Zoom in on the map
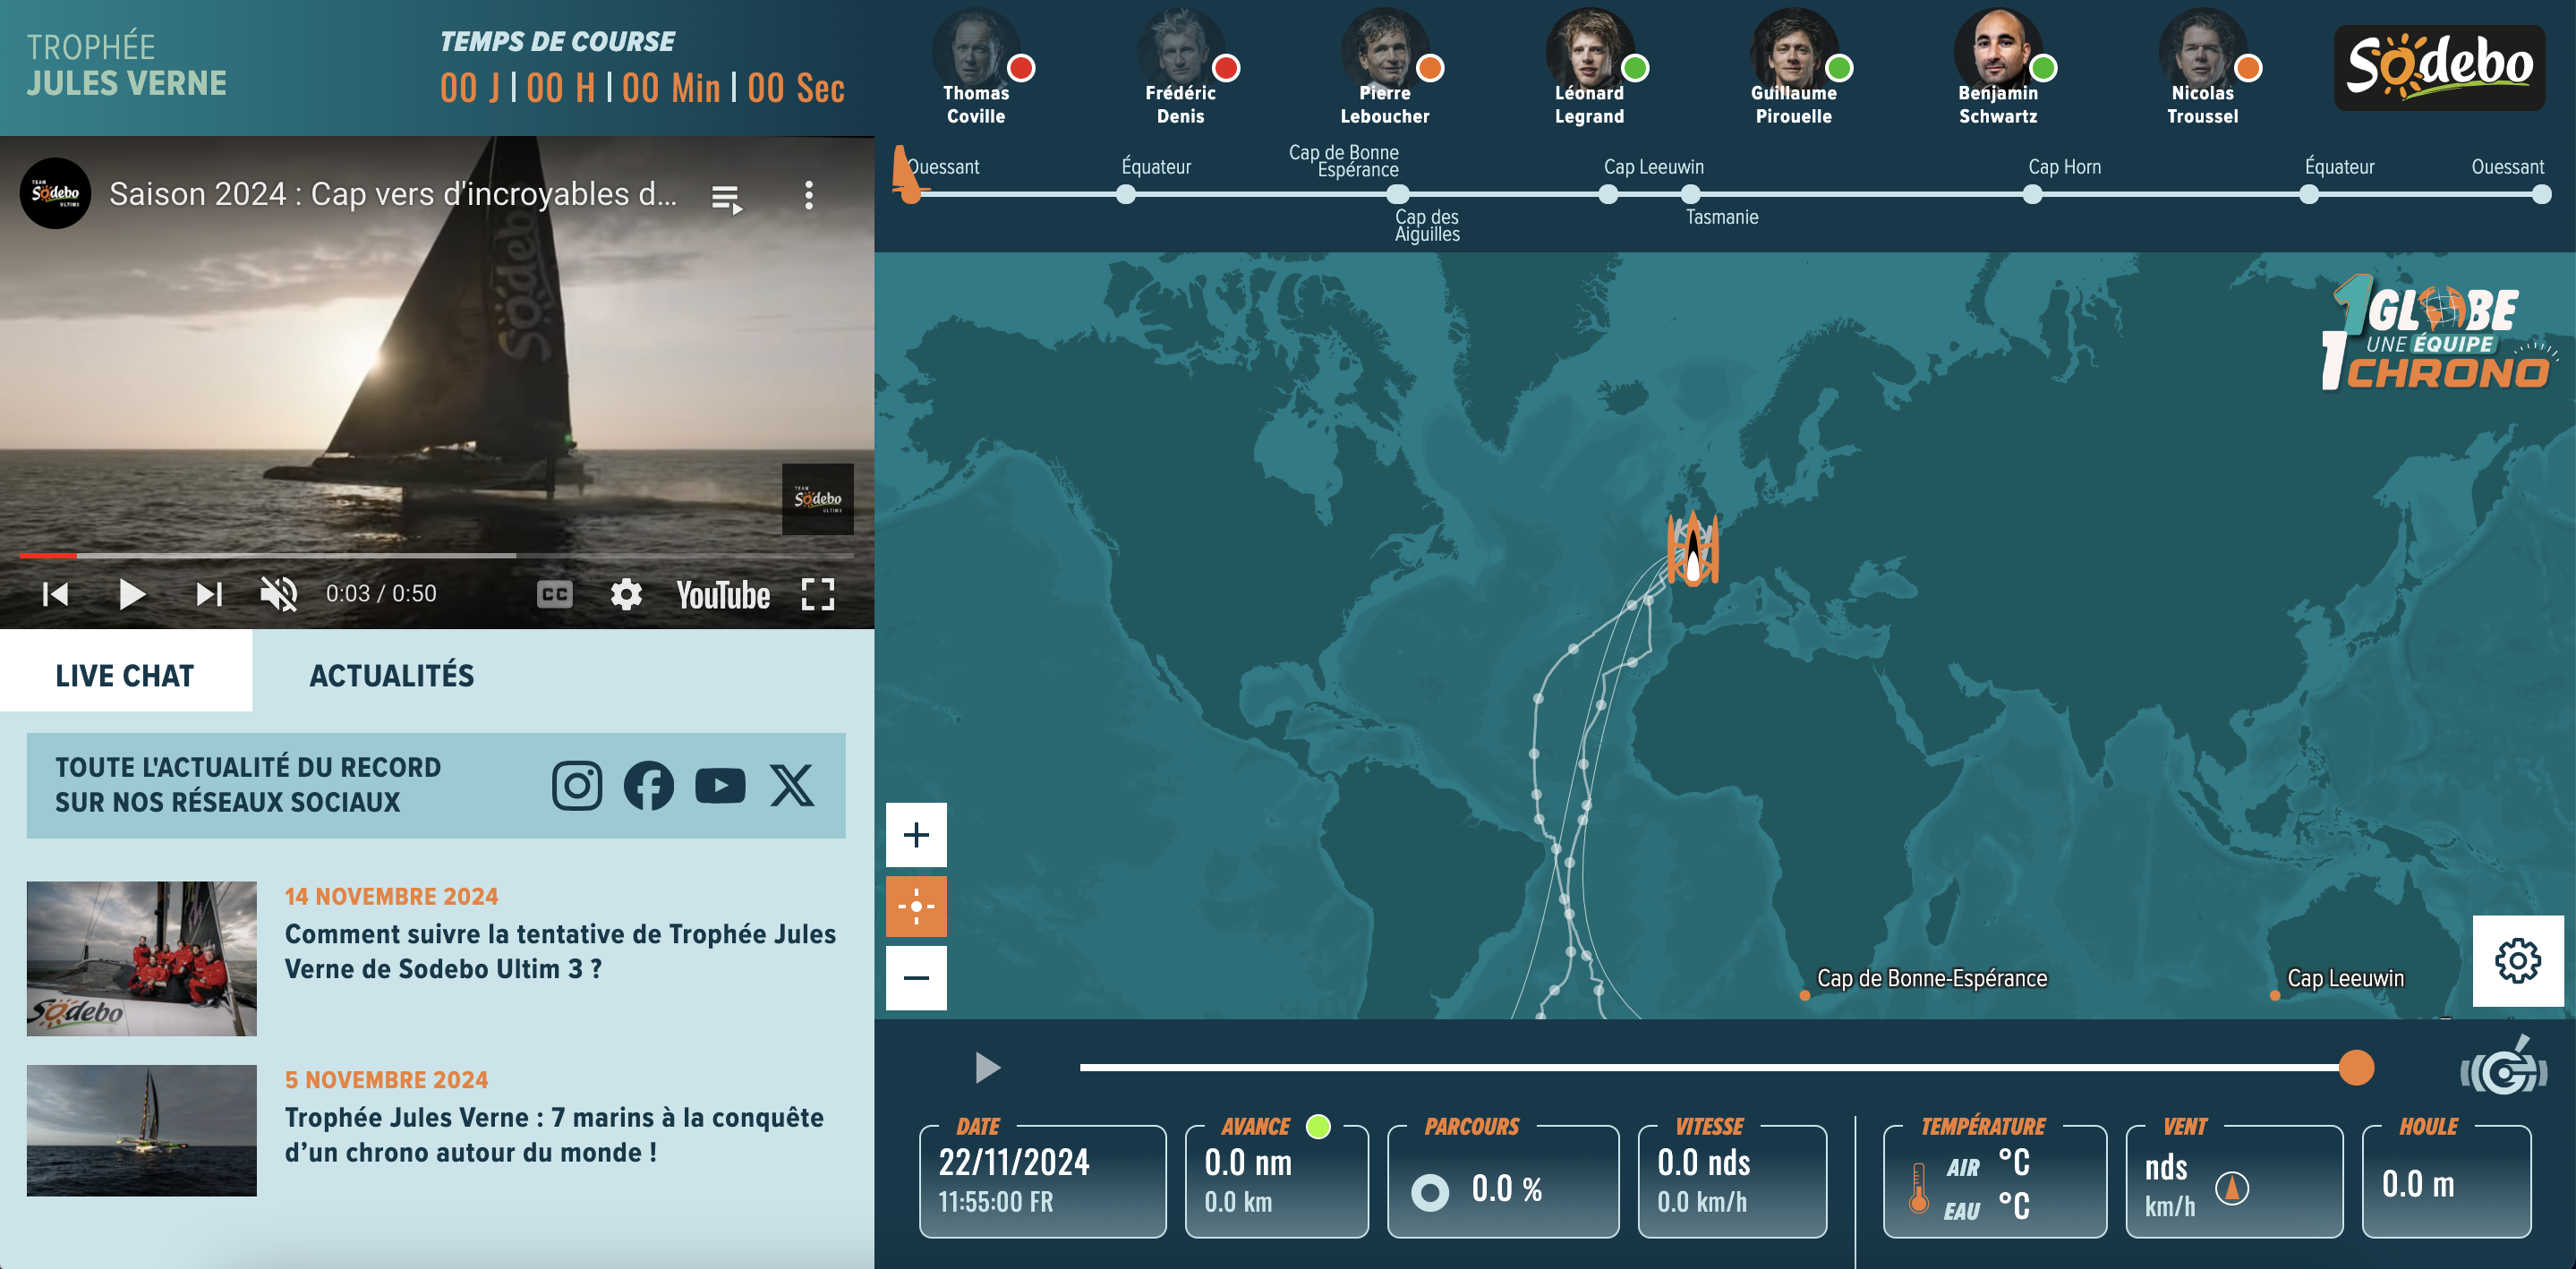 (x=916, y=835)
